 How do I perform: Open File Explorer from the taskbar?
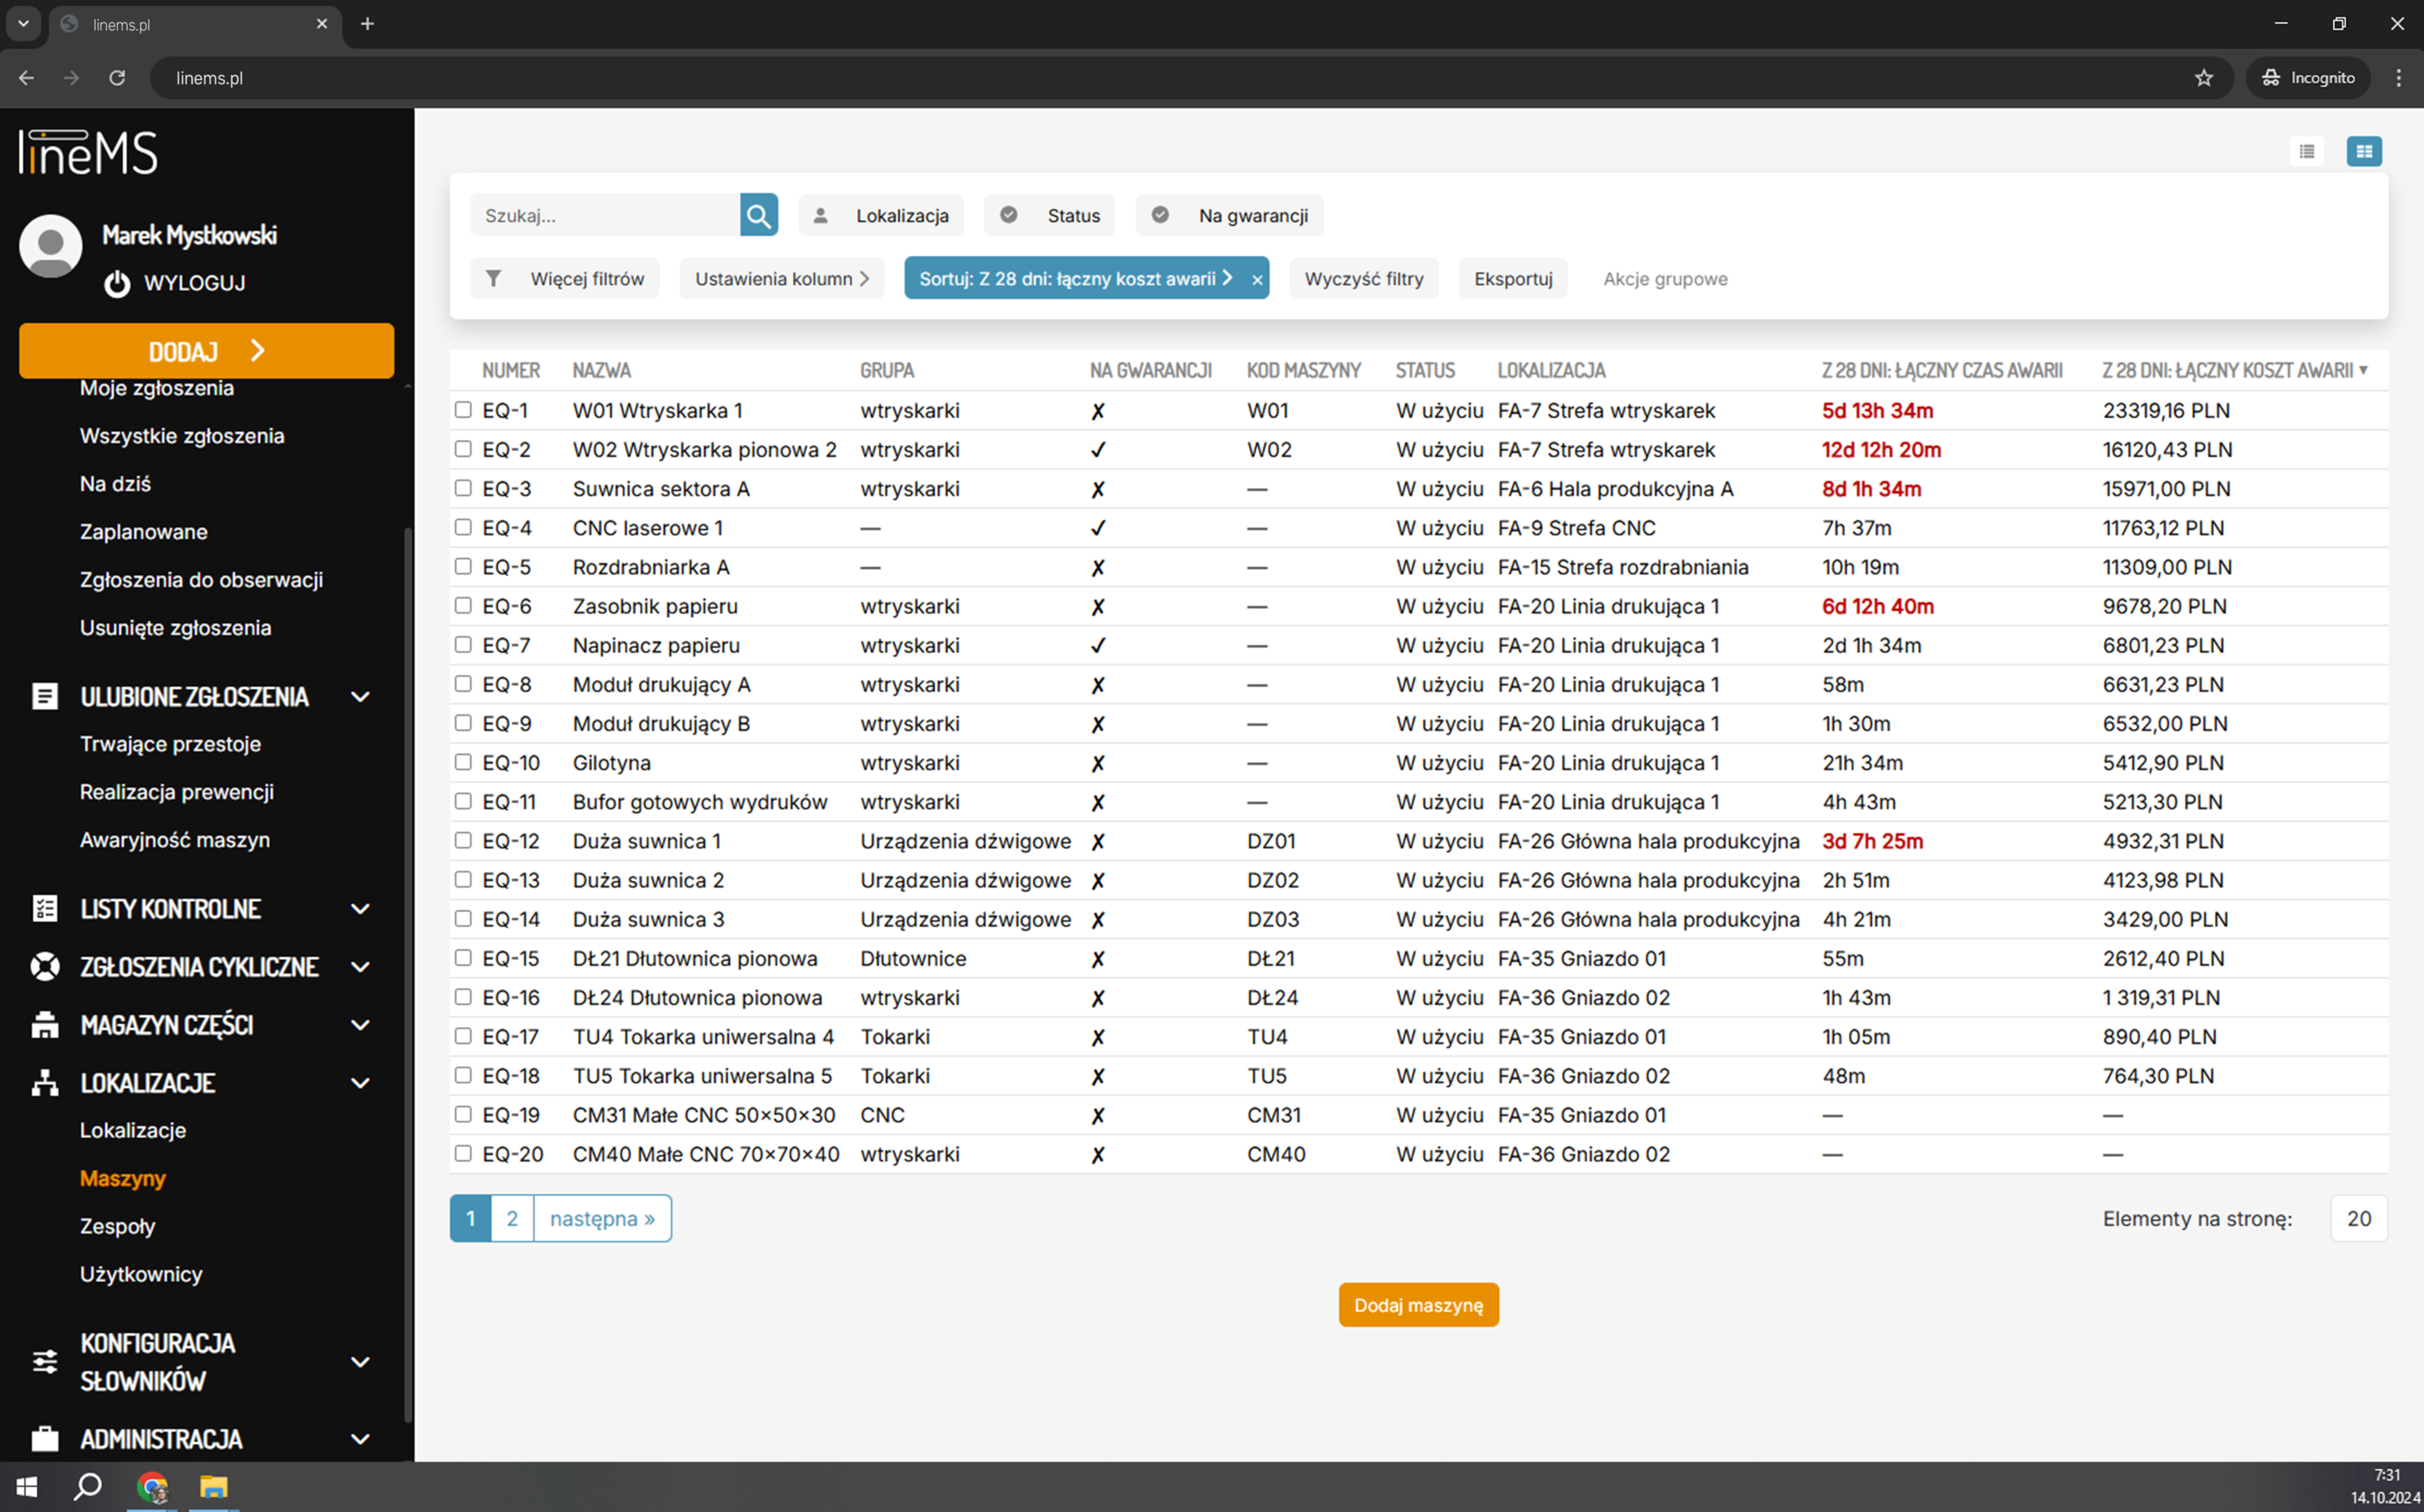coord(213,1487)
